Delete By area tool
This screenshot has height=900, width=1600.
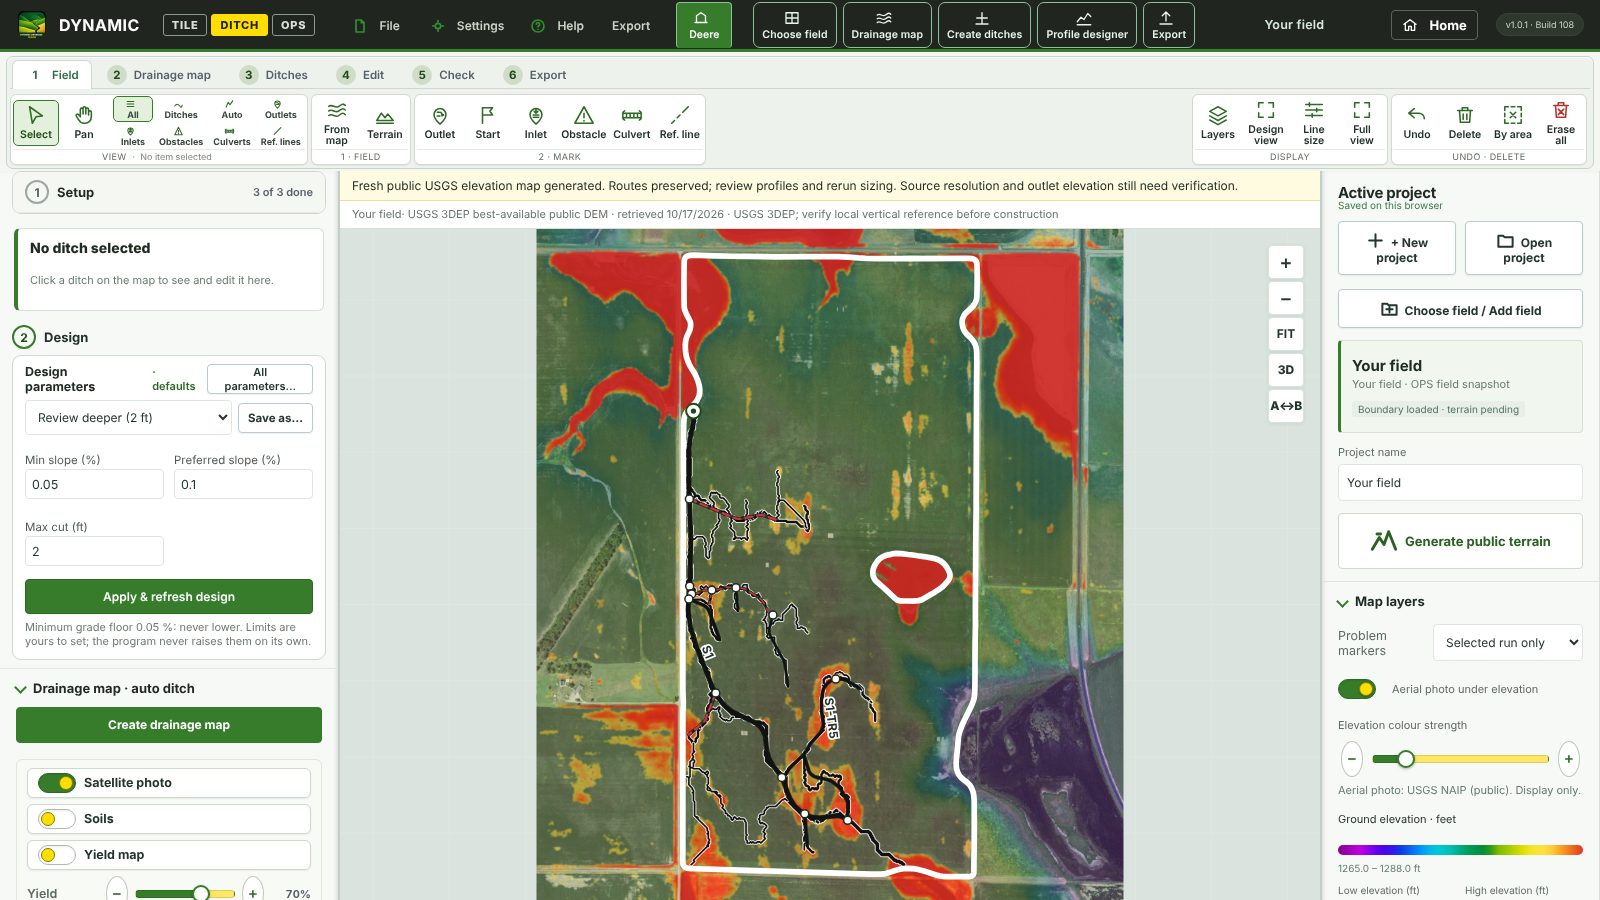tap(1512, 124)
